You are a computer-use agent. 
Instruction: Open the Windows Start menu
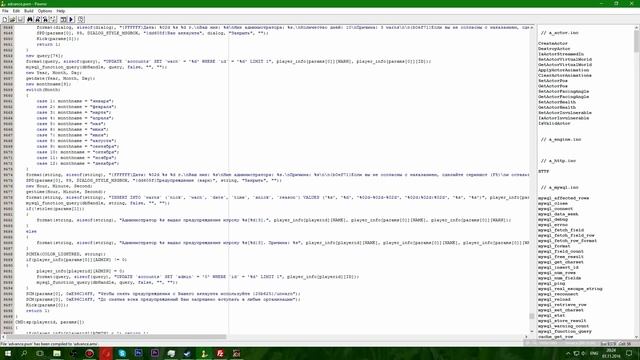pyautogui.click(x=7, y=353)
